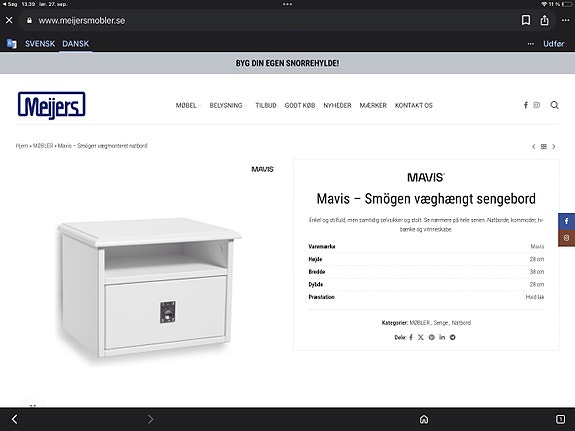Click the 28 cm value beside Højde
Viewport: 575px width, 431px height.
(537, 259)
